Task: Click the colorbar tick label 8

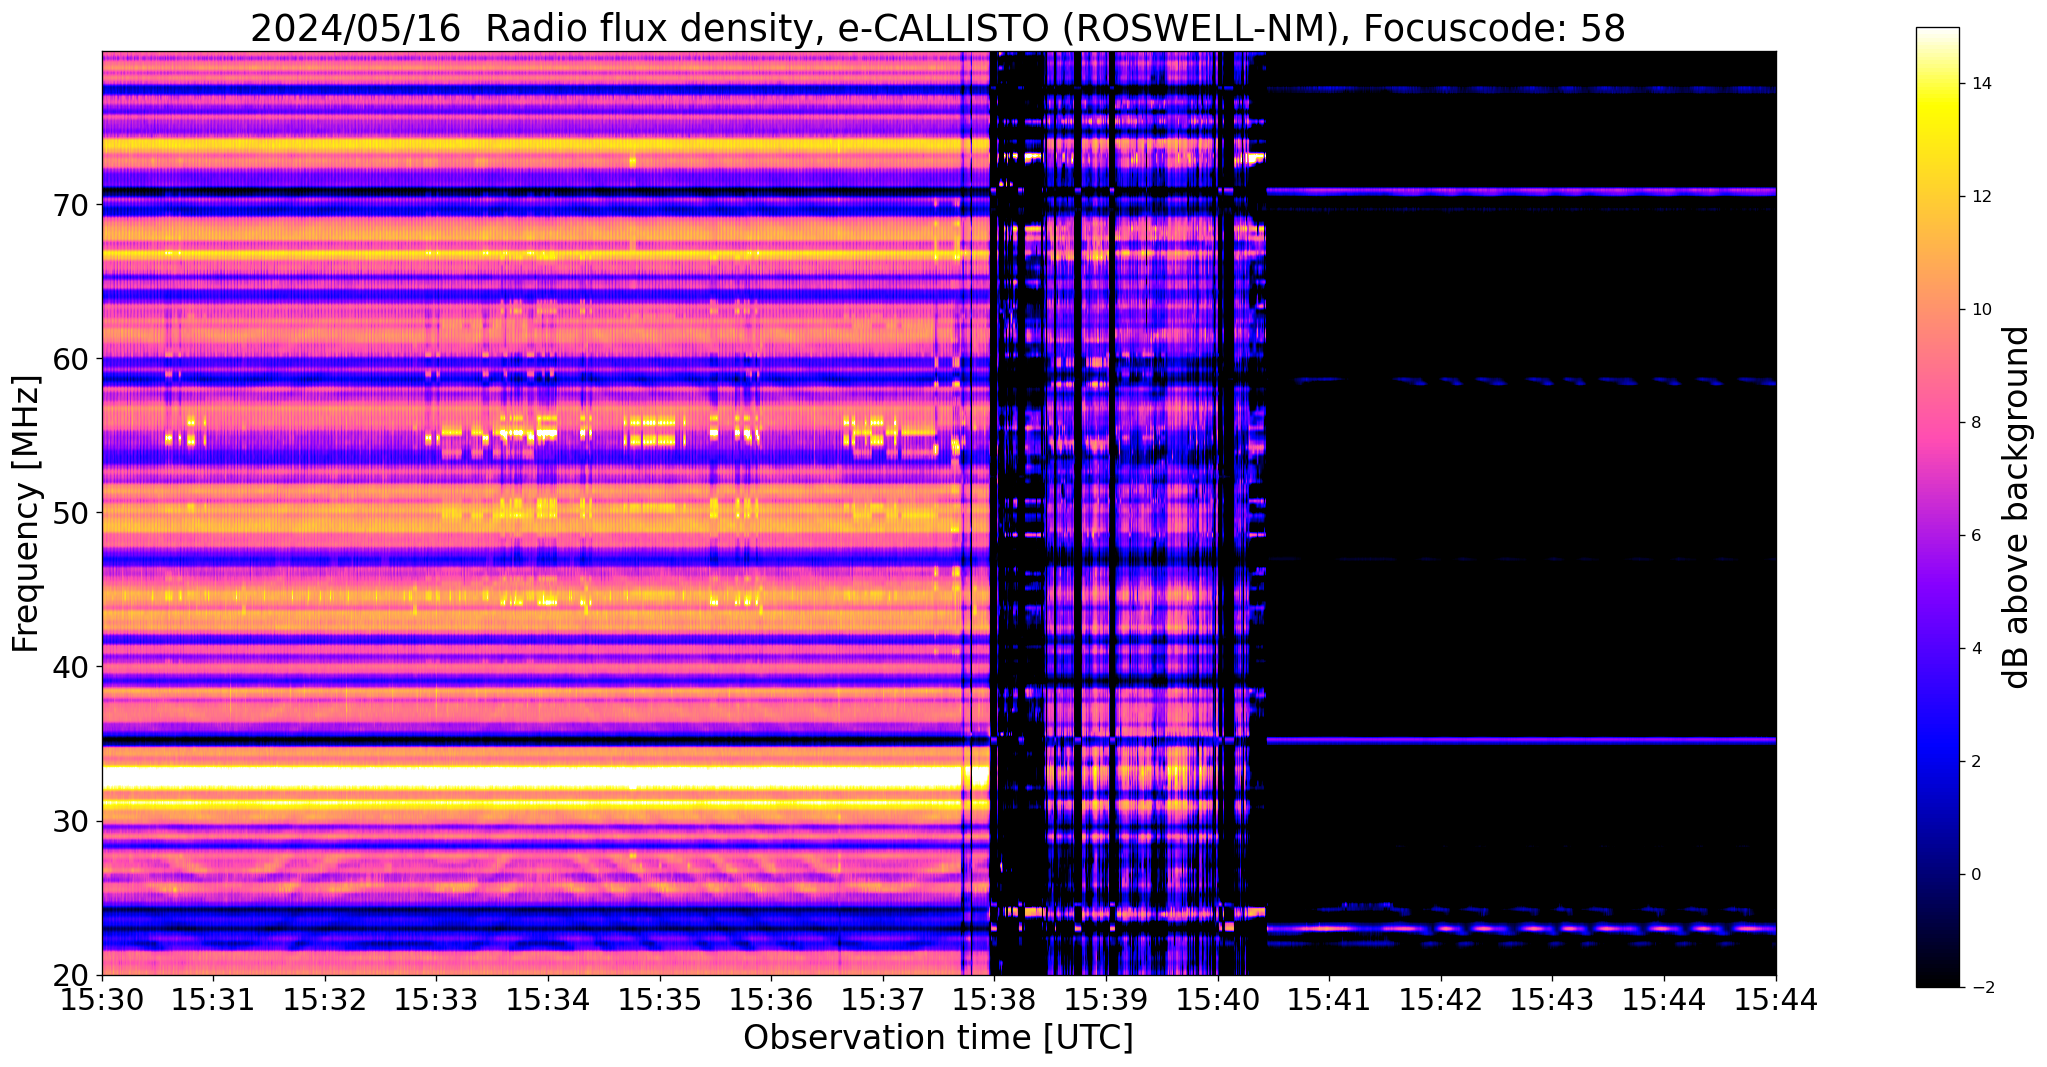Action: [1976, 423]
